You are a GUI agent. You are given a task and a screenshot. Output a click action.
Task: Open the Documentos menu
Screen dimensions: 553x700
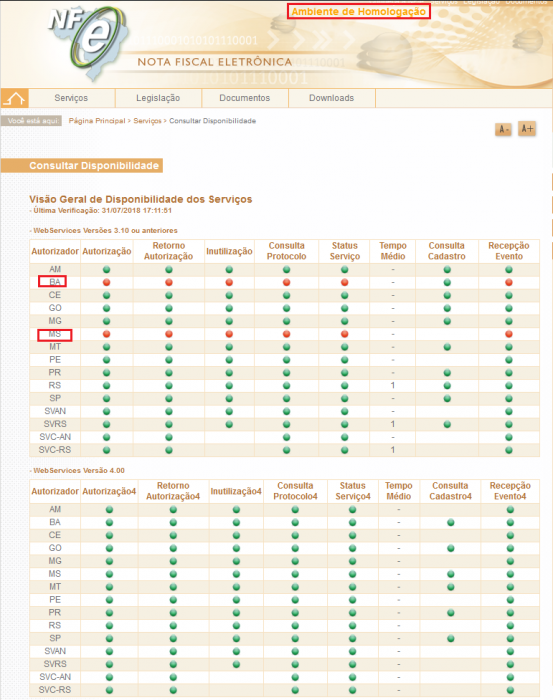click(x=245, y=98)
